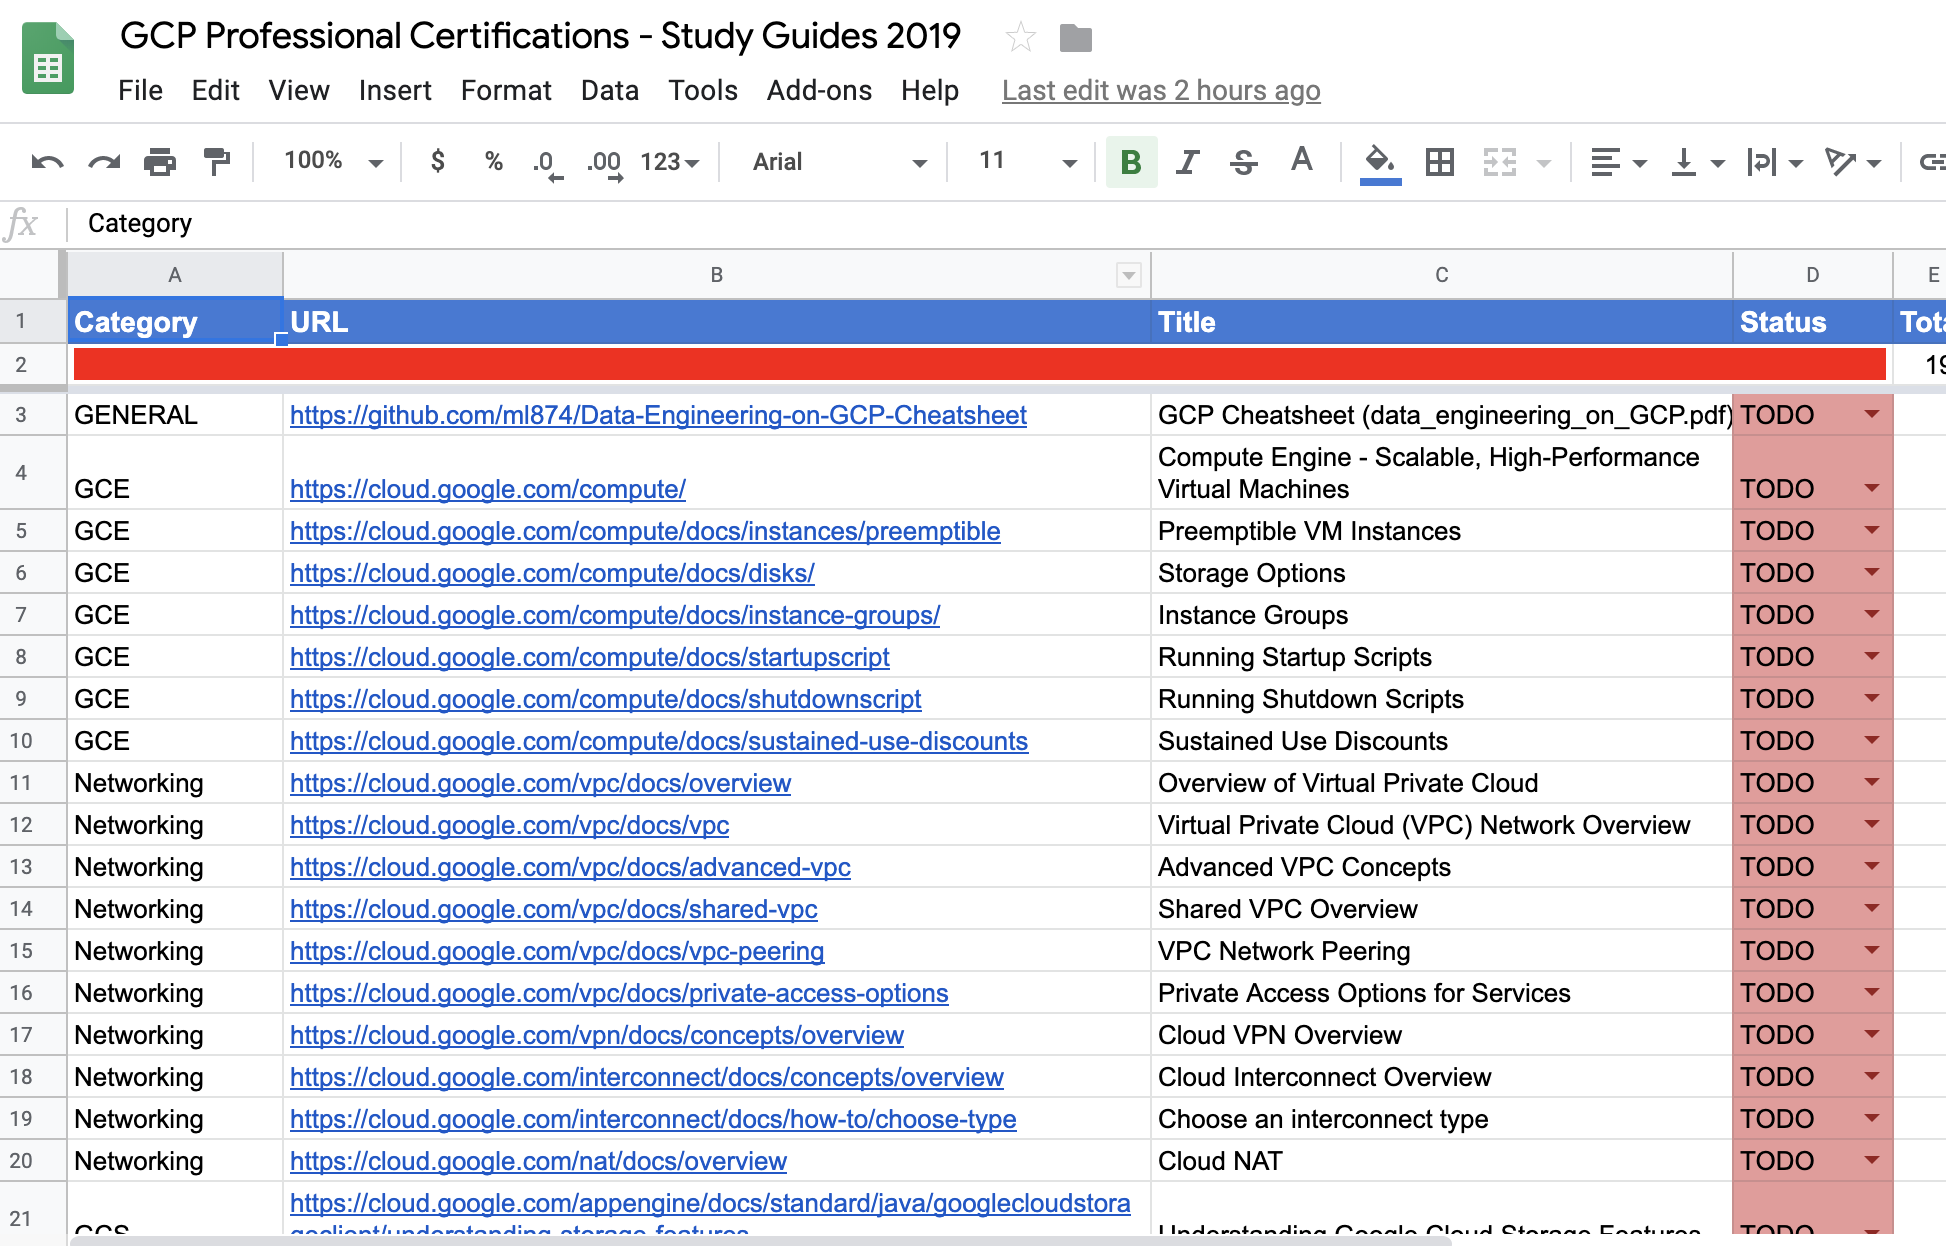Open the zoom 100% dropdown
Screen dimensions: 1946x1246
point(333,161)
